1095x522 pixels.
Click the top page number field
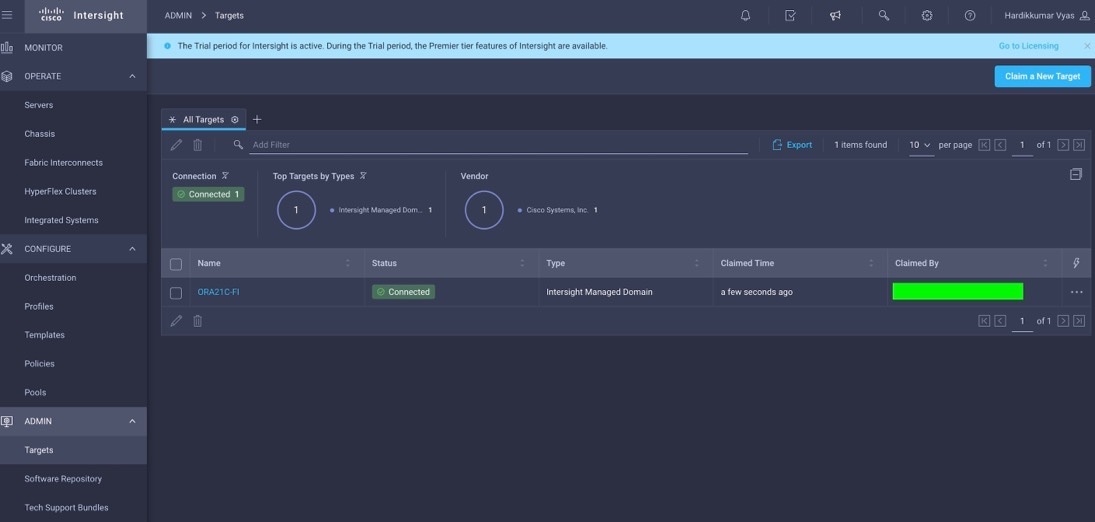coord(1022,145)
